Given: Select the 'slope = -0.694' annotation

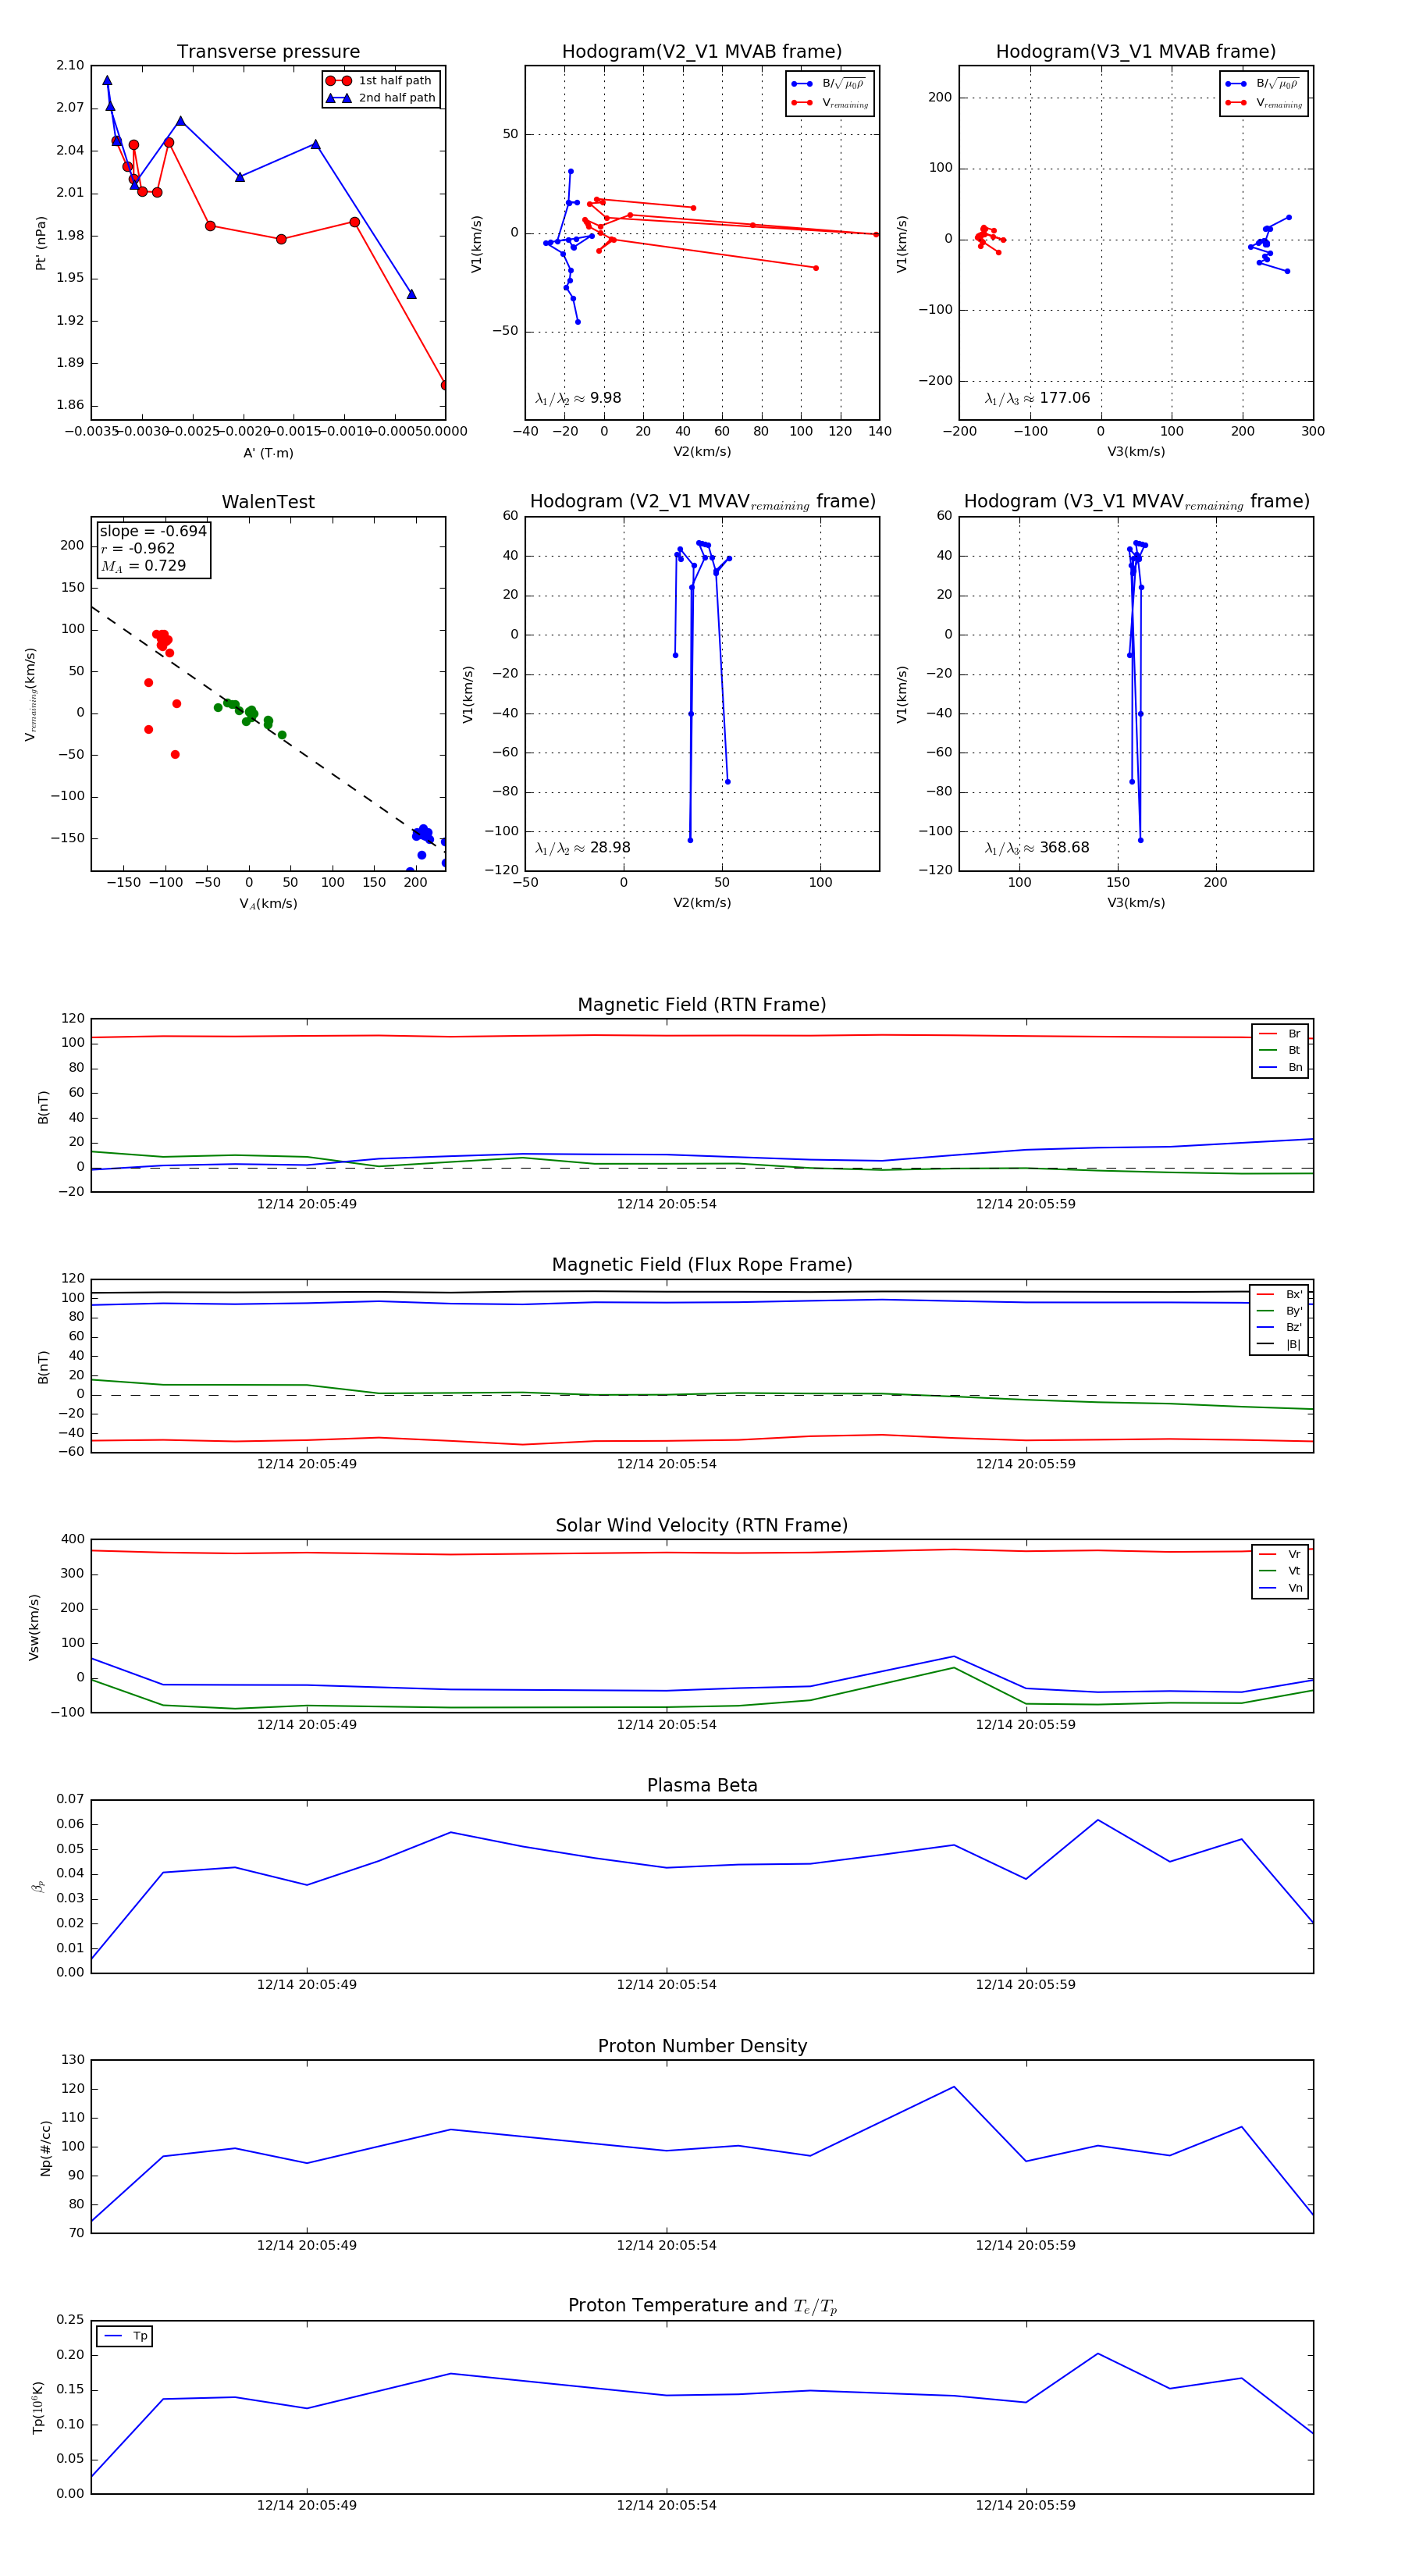Looking at the screenshot, I should 153,531.
